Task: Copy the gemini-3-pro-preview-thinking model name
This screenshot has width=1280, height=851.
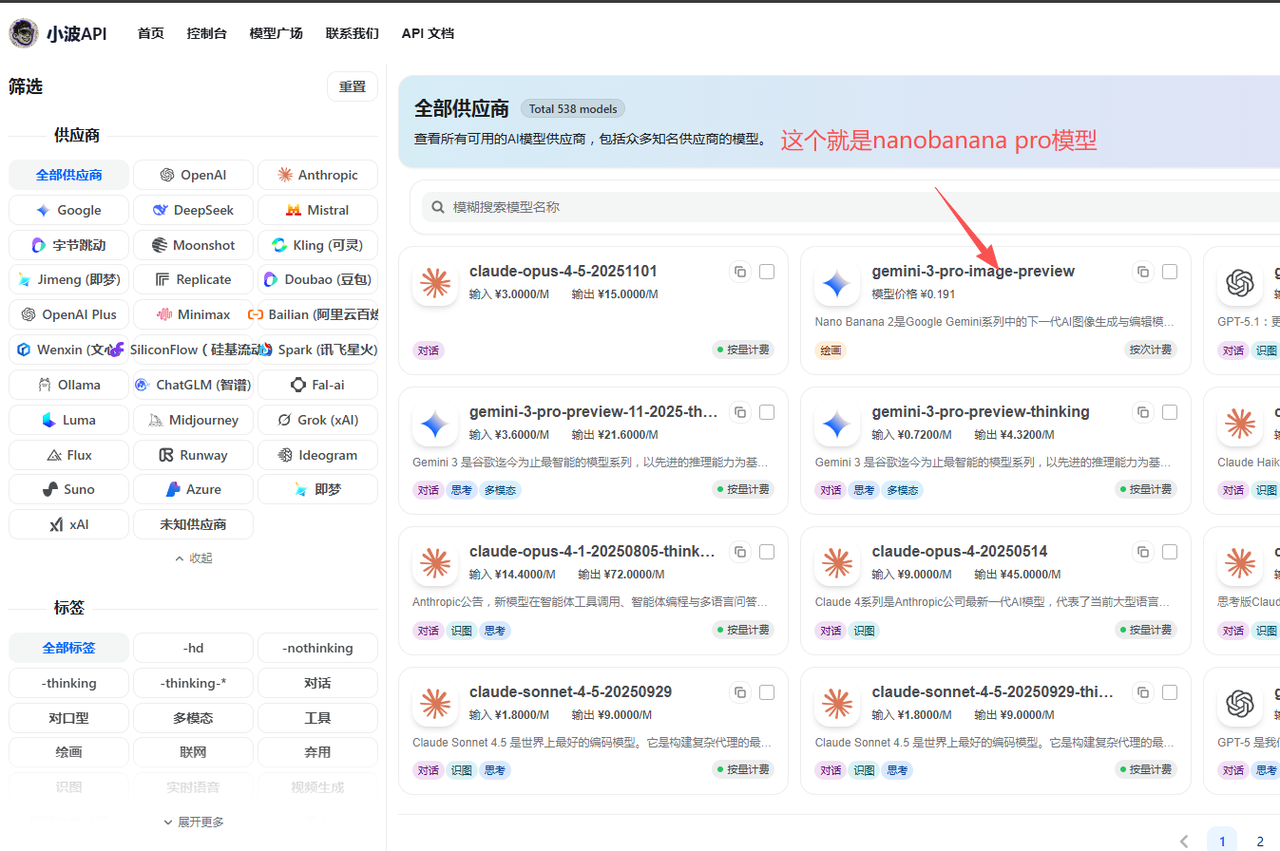Action: pos(1143,412)
